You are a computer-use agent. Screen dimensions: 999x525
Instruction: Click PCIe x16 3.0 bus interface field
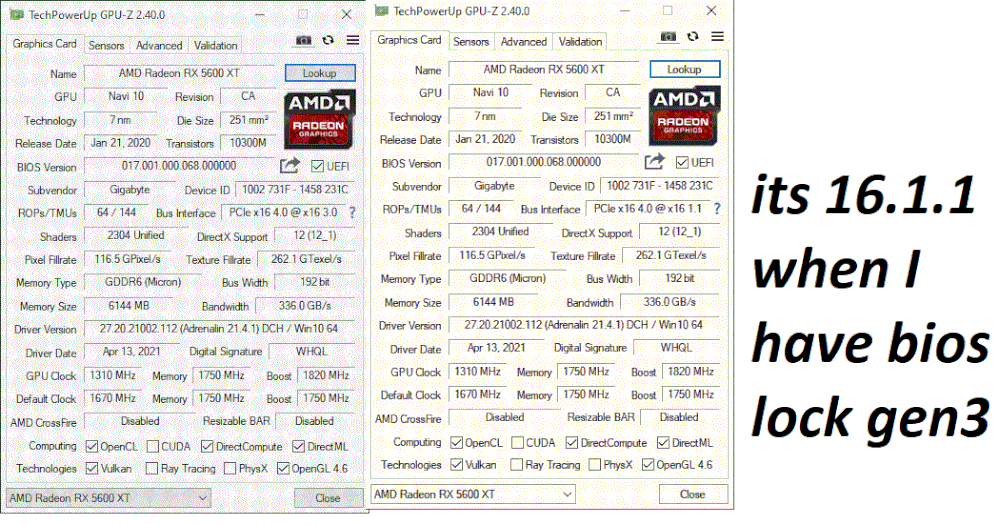[283, 212]
